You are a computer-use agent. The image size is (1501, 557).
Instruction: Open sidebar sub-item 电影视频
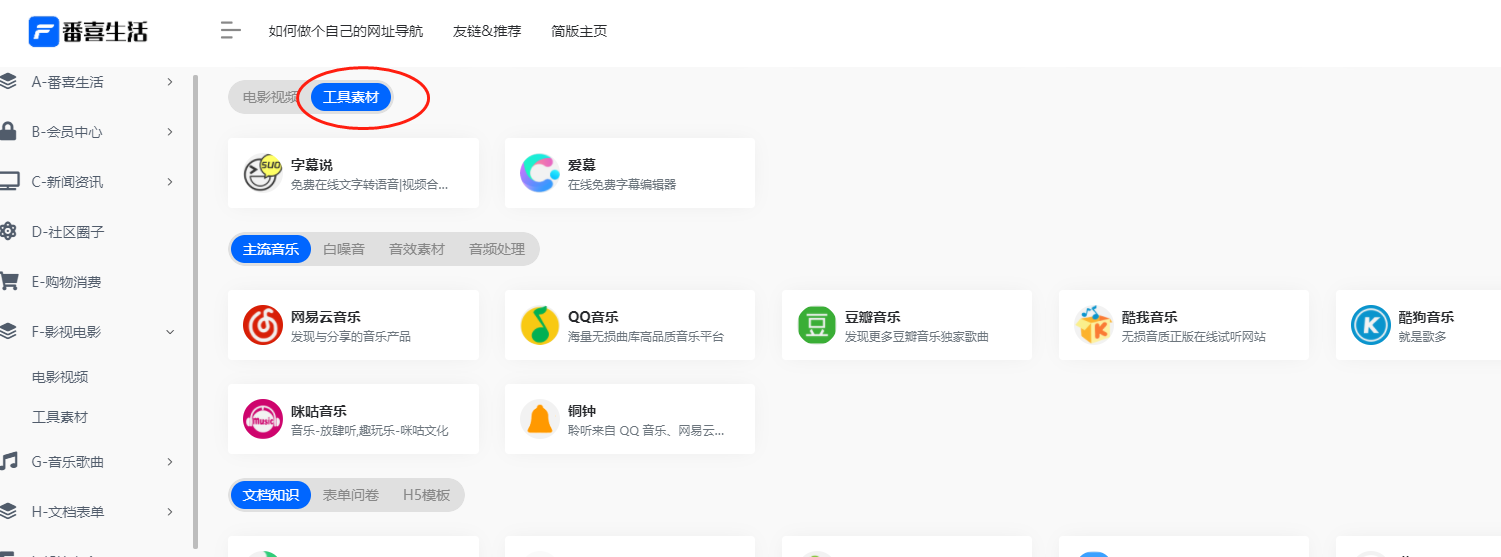click(60, 377)
